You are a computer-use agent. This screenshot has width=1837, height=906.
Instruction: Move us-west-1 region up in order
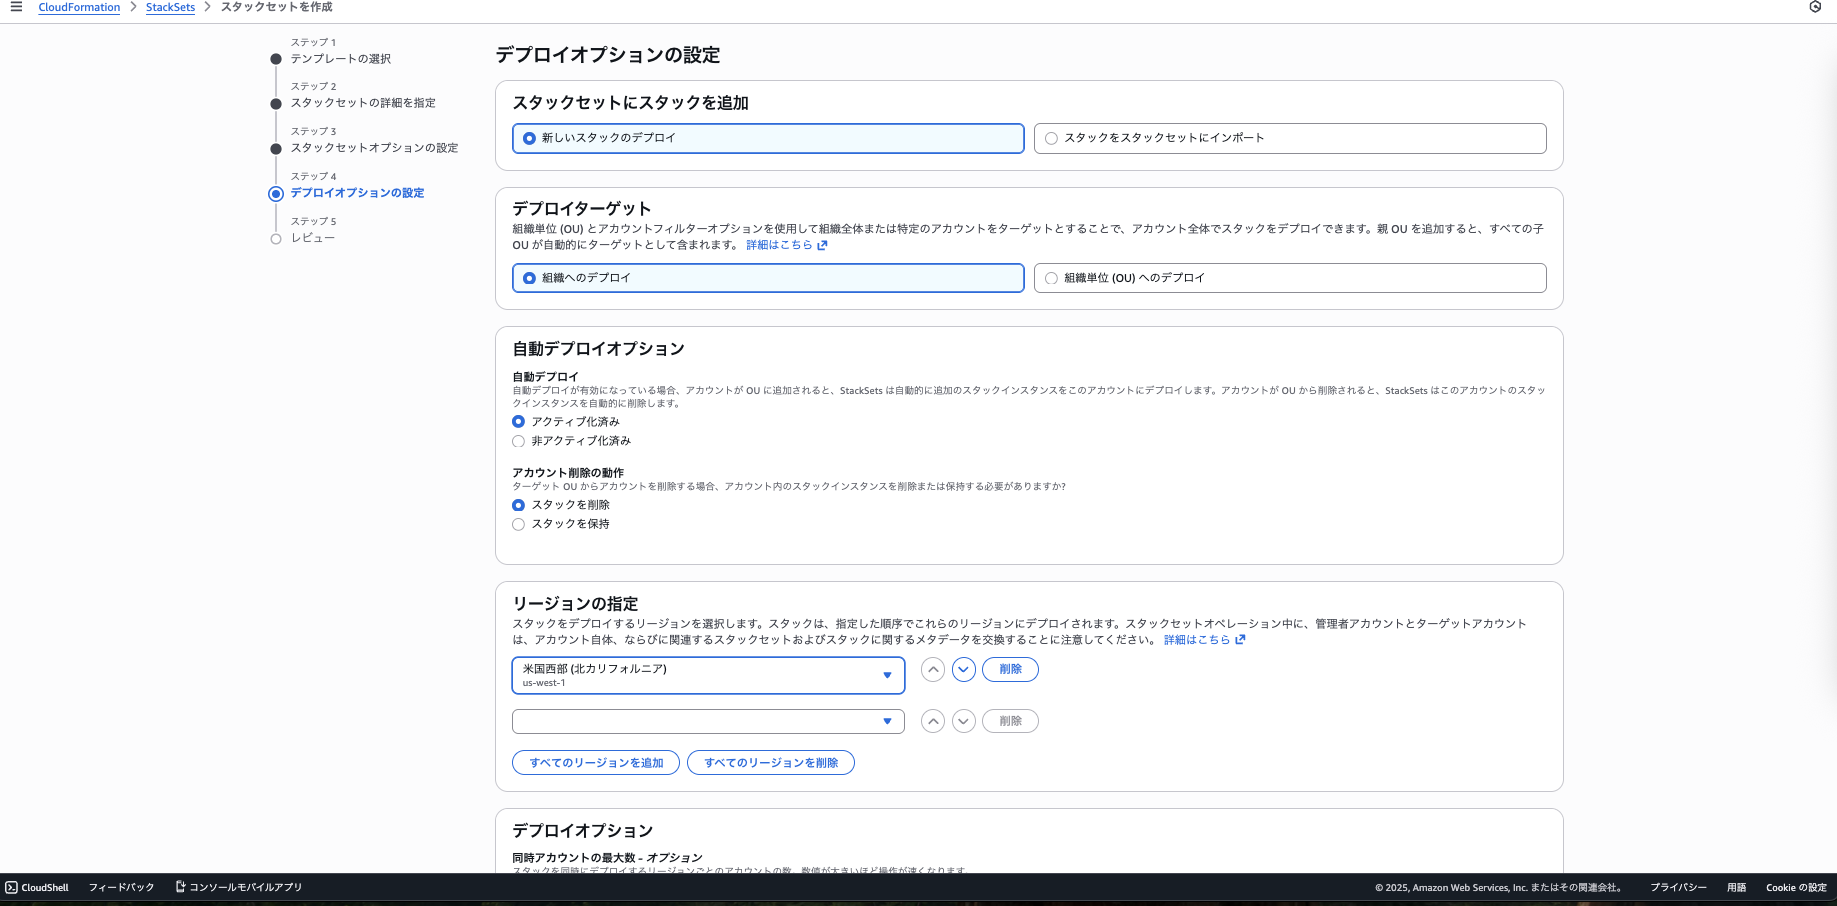coord(933,670)
